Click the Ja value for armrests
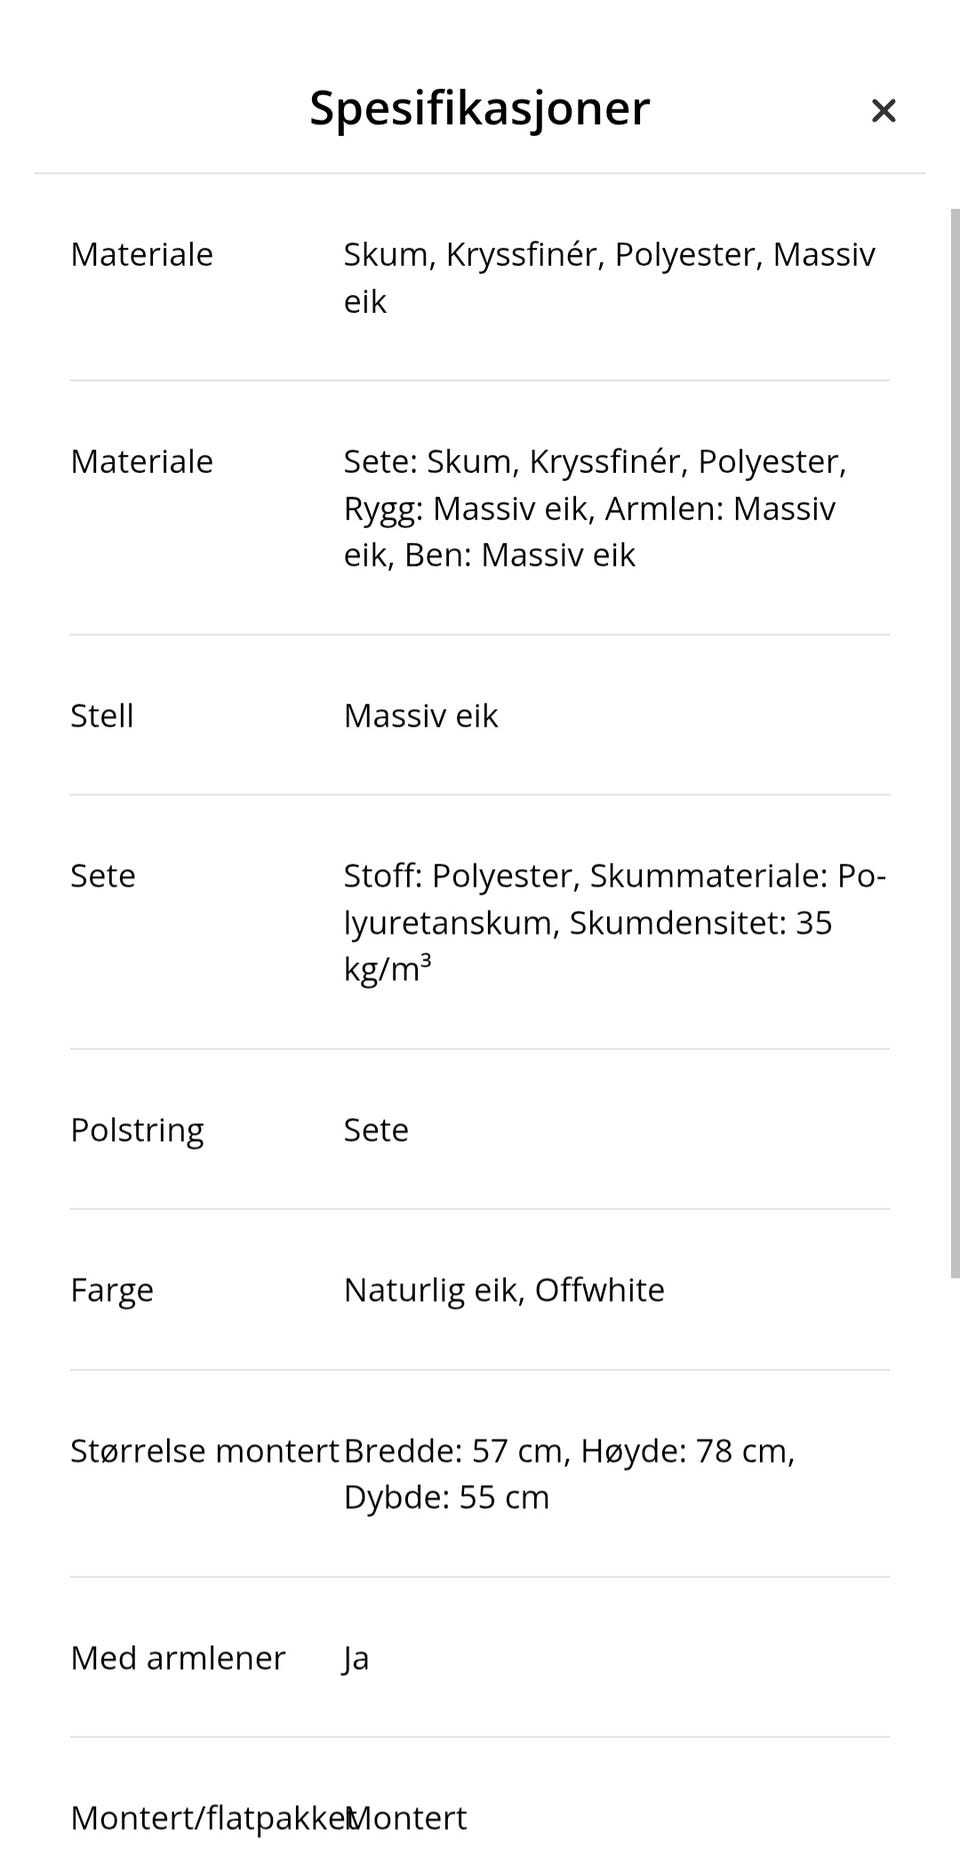The height and width of the screenshot is (1860, 960). coord(354,1657)
